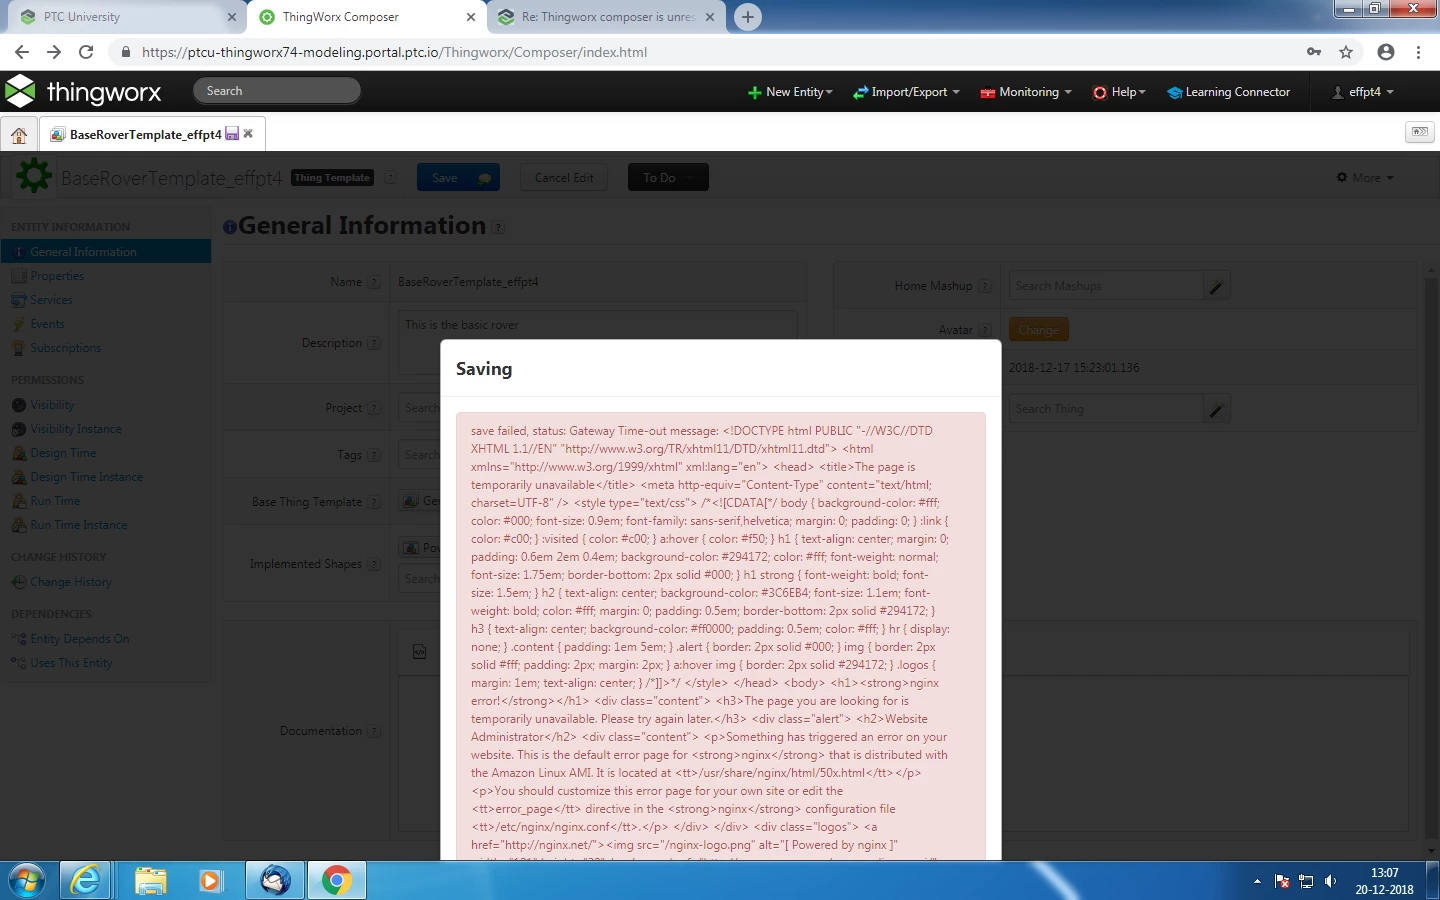This screenshot has height=900, width=1440.
Task: Click the Avatar Change button
Action: [1039, 330]
